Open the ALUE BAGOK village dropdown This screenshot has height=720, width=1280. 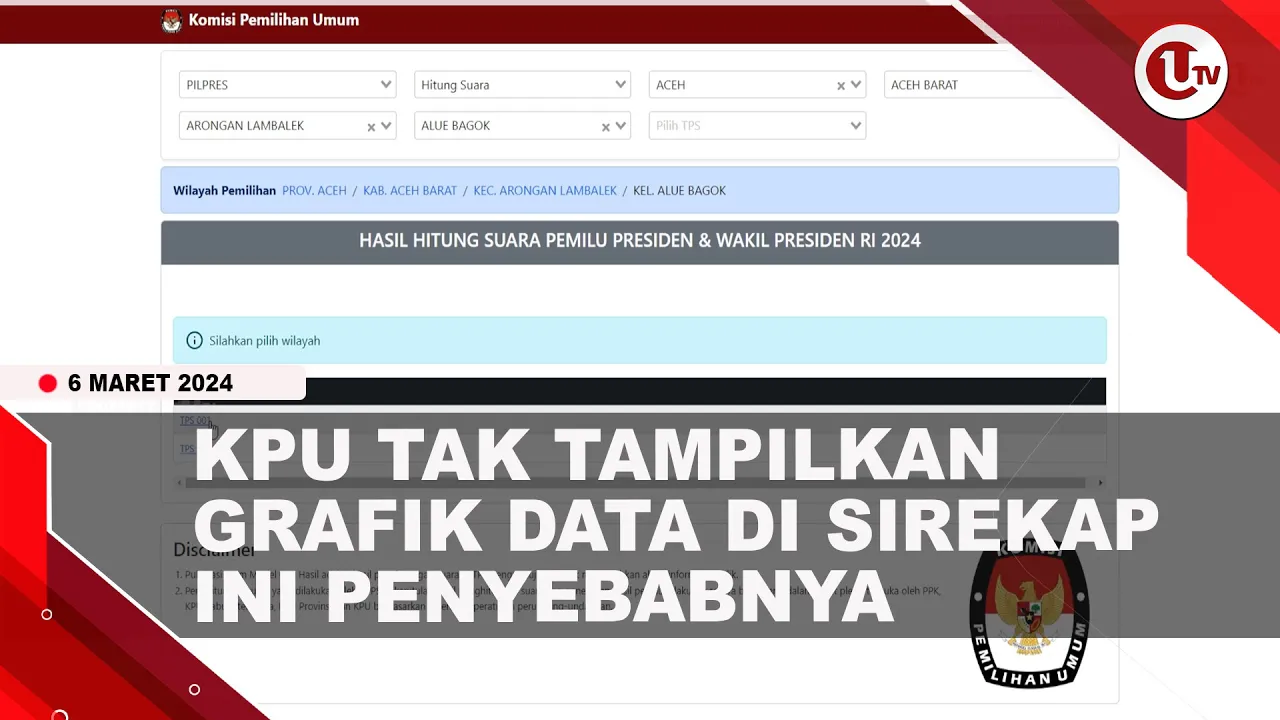click(522, 126)
